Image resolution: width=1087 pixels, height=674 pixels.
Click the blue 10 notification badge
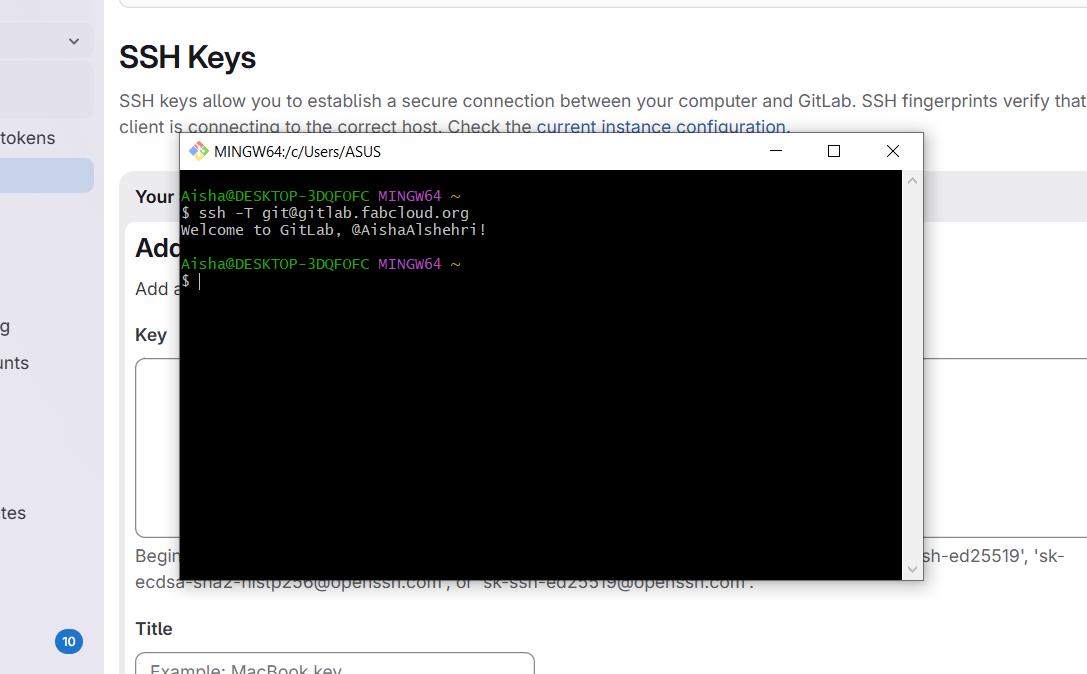69,641
